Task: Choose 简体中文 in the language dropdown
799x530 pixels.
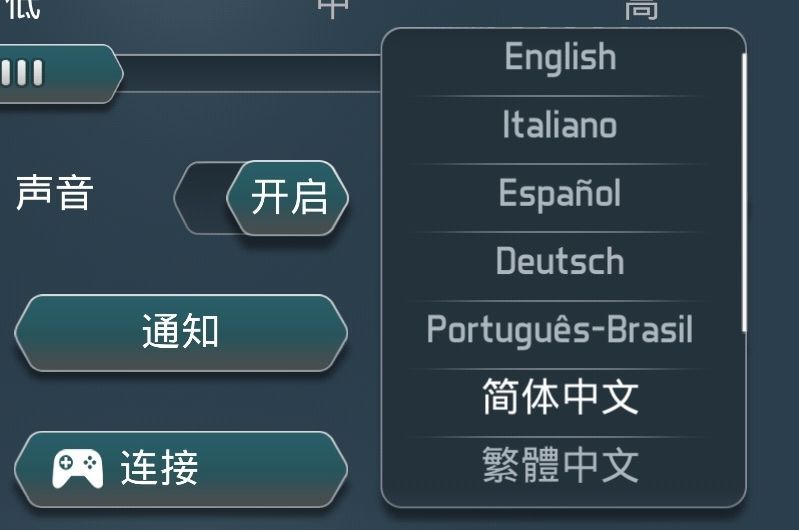Action: (x=560, y=398)
